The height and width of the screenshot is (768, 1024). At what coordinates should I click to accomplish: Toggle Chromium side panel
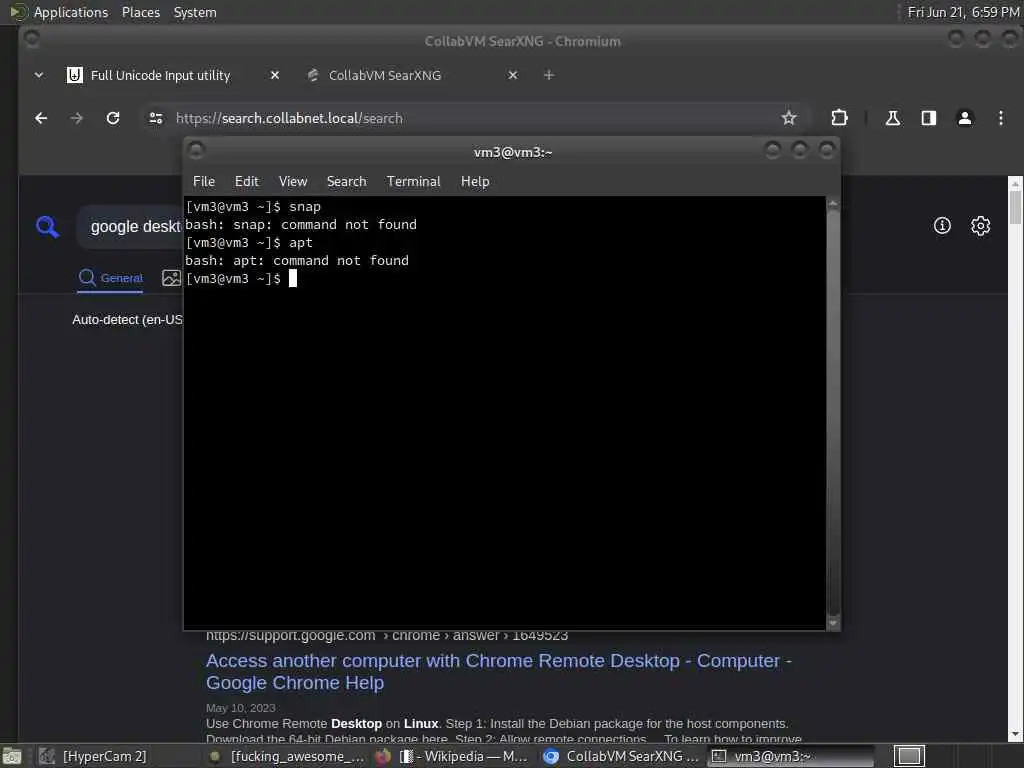click(929, 118)
